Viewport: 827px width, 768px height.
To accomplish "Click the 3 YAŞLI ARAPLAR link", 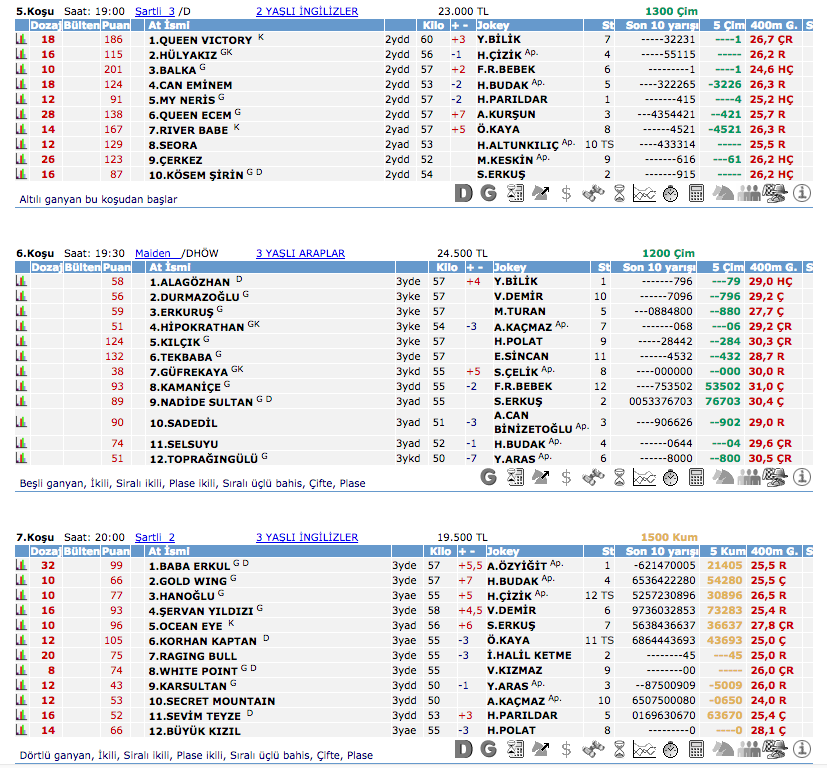I will 299,253.
